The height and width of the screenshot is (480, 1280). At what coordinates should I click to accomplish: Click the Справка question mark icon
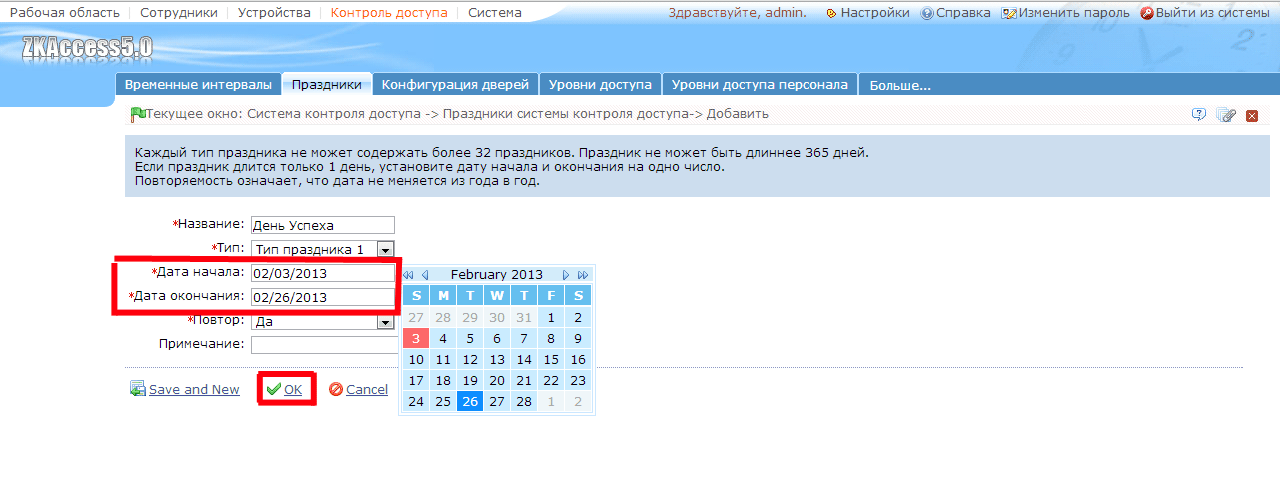[x=927, y=14]
